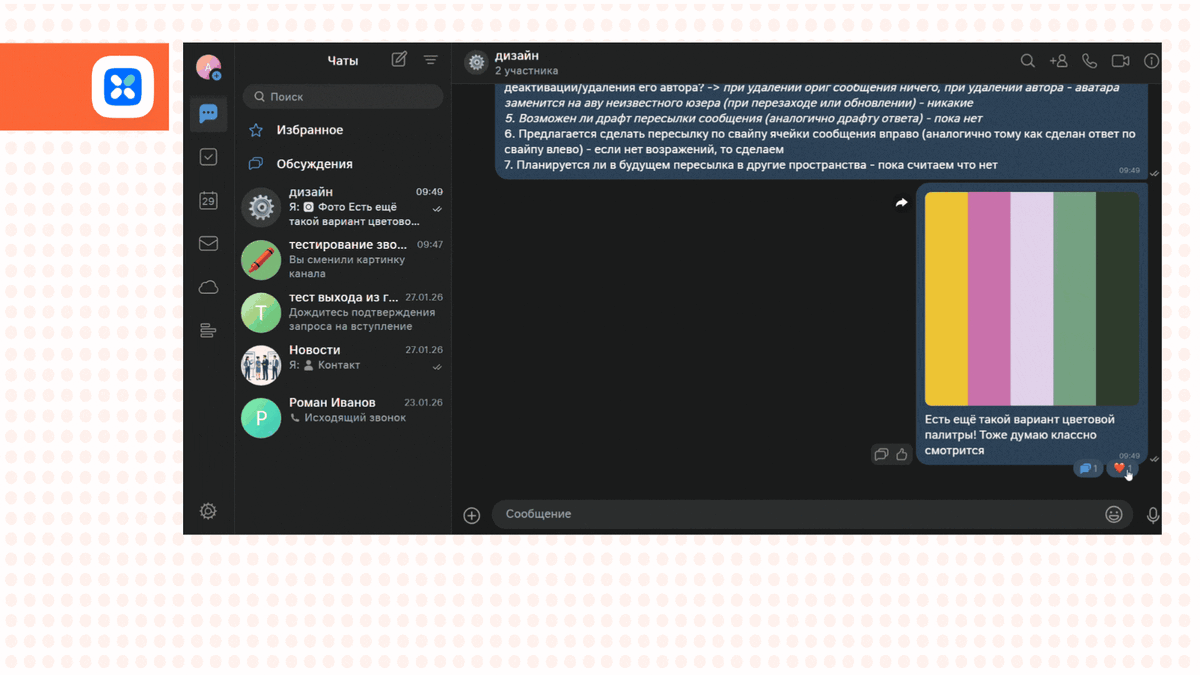The height and width of the screenshot is (675, 1200).
Task: Add a participant to the chat
Action: click(1058, 62)
